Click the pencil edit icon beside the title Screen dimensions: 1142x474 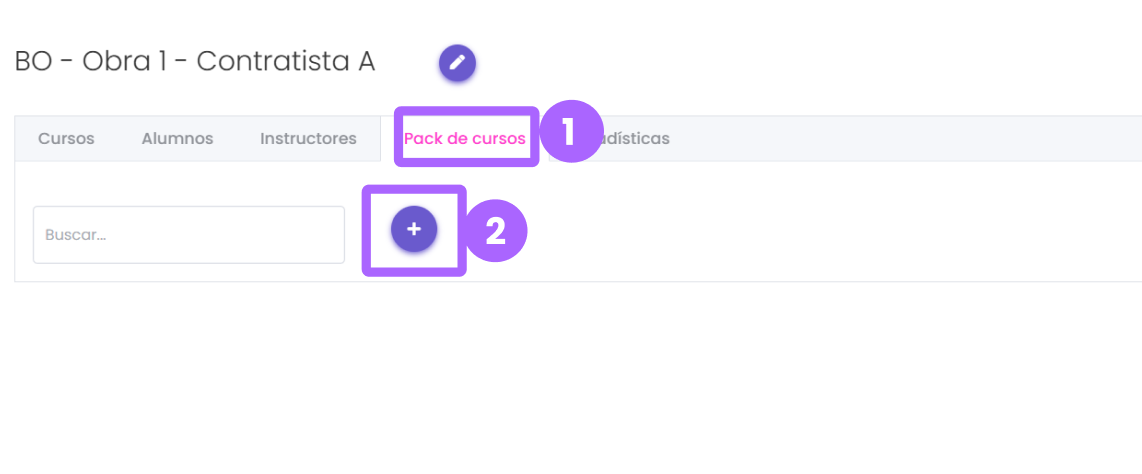tap(457, 63)
